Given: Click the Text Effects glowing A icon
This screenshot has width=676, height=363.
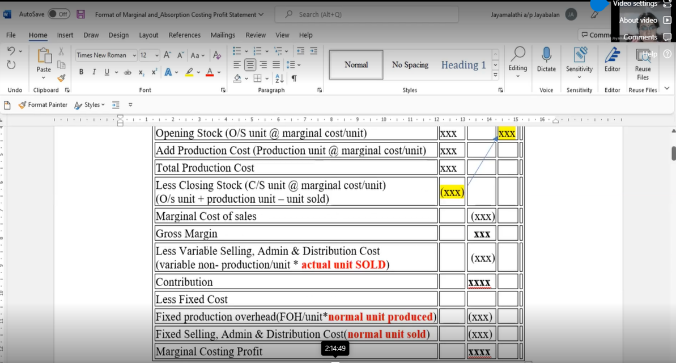Looking at the screenshot, I should pos(168,72).
